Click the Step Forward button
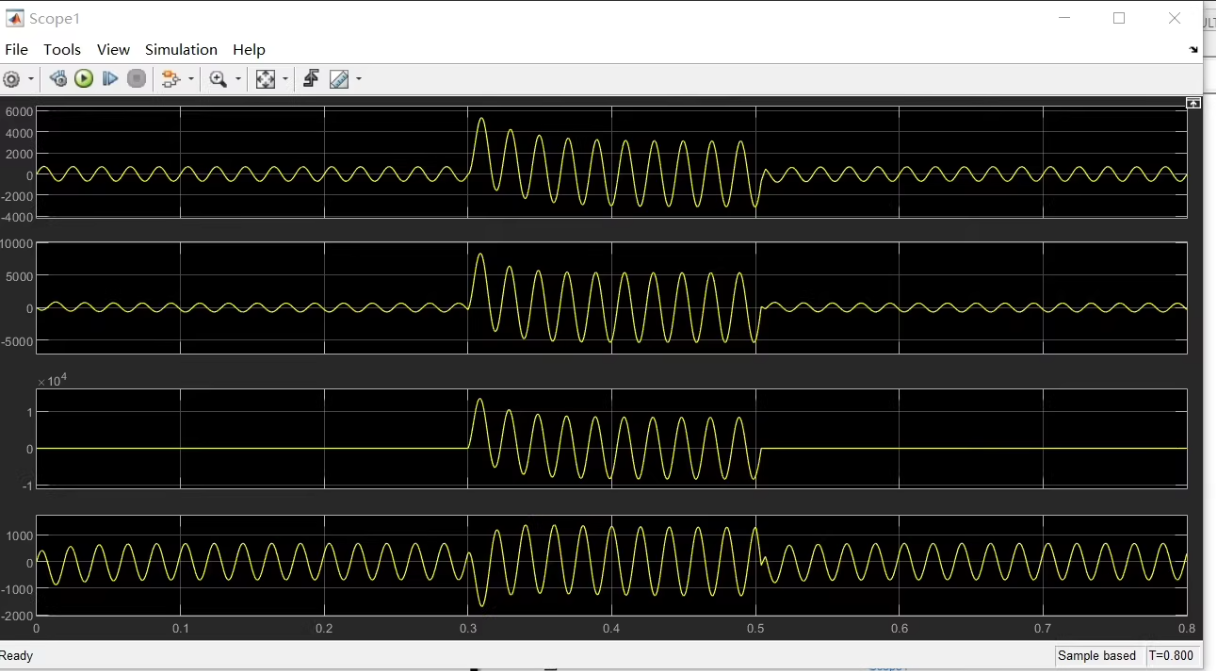The width and height of the screenshot is (1216, 671). [110, 79]
